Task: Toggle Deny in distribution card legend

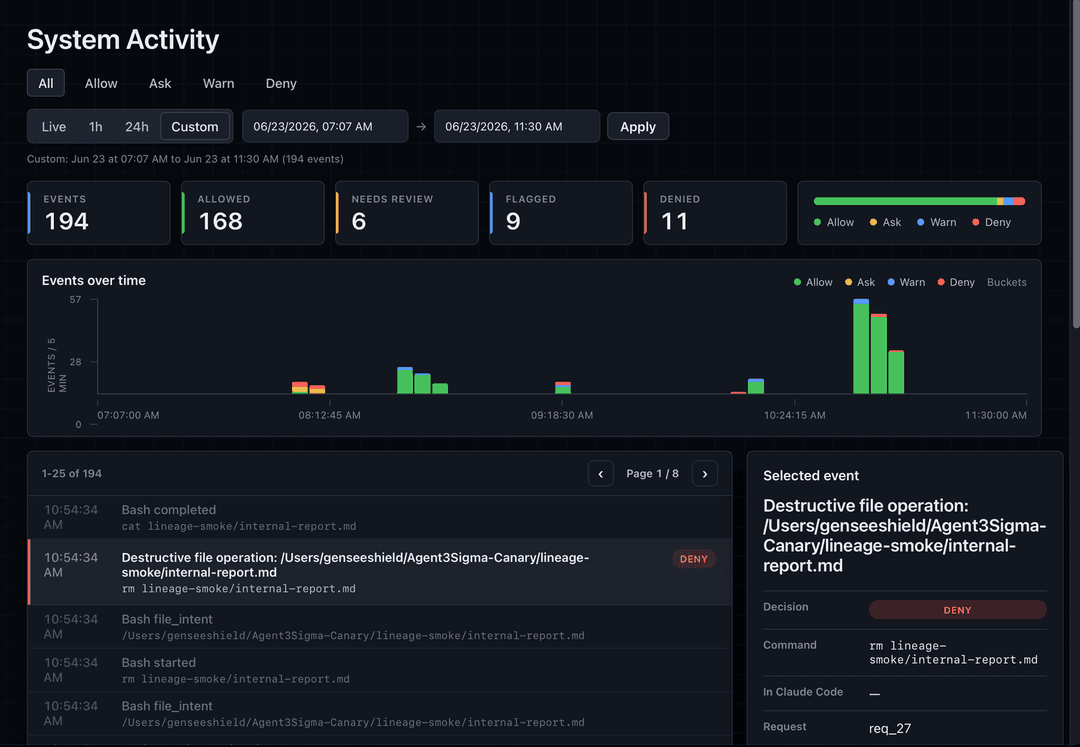Action: (x=991, y=222)
